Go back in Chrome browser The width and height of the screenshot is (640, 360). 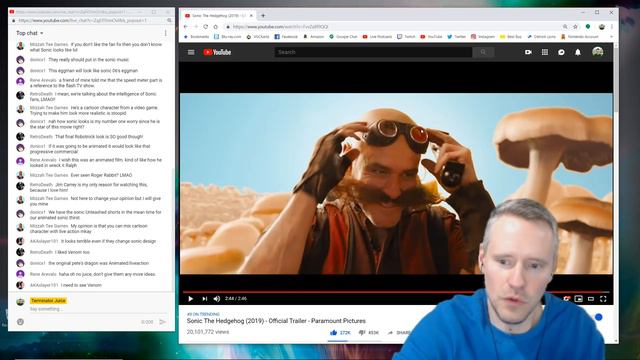click(x=186, y=27)
